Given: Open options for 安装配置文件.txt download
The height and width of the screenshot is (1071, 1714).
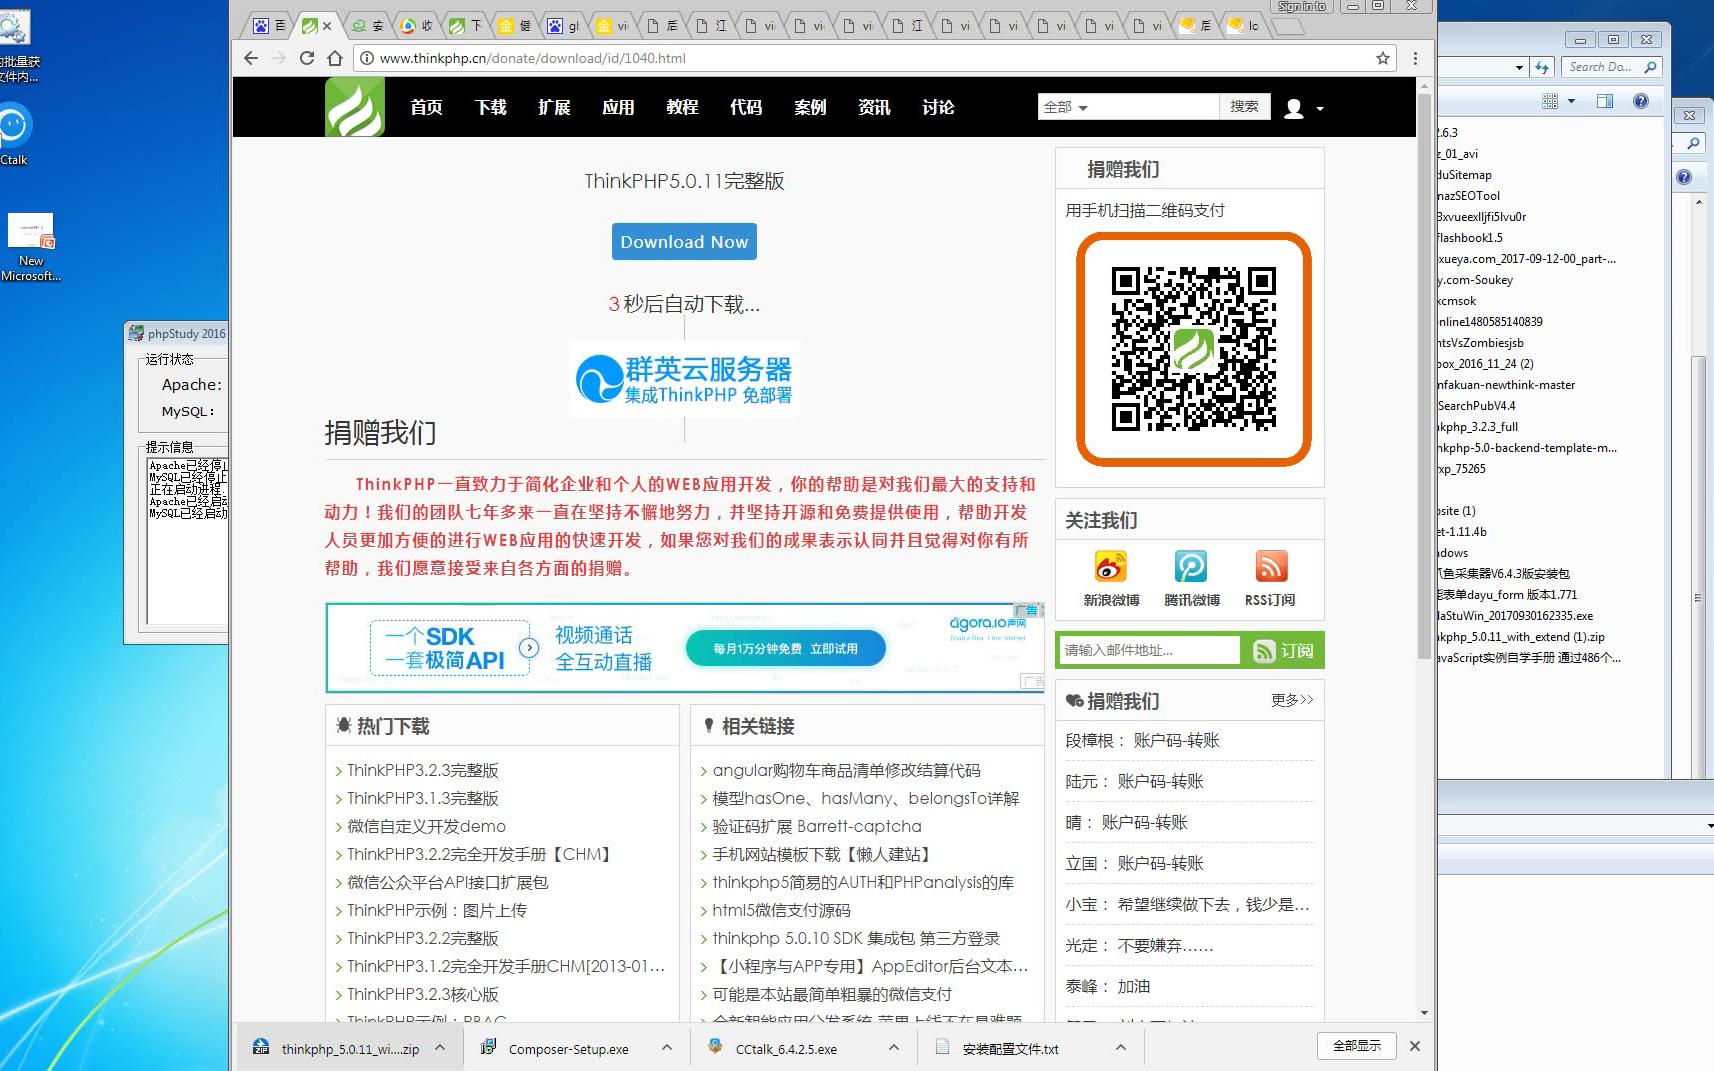Looking at the screenshot, I should [x=1121, y=1047].
